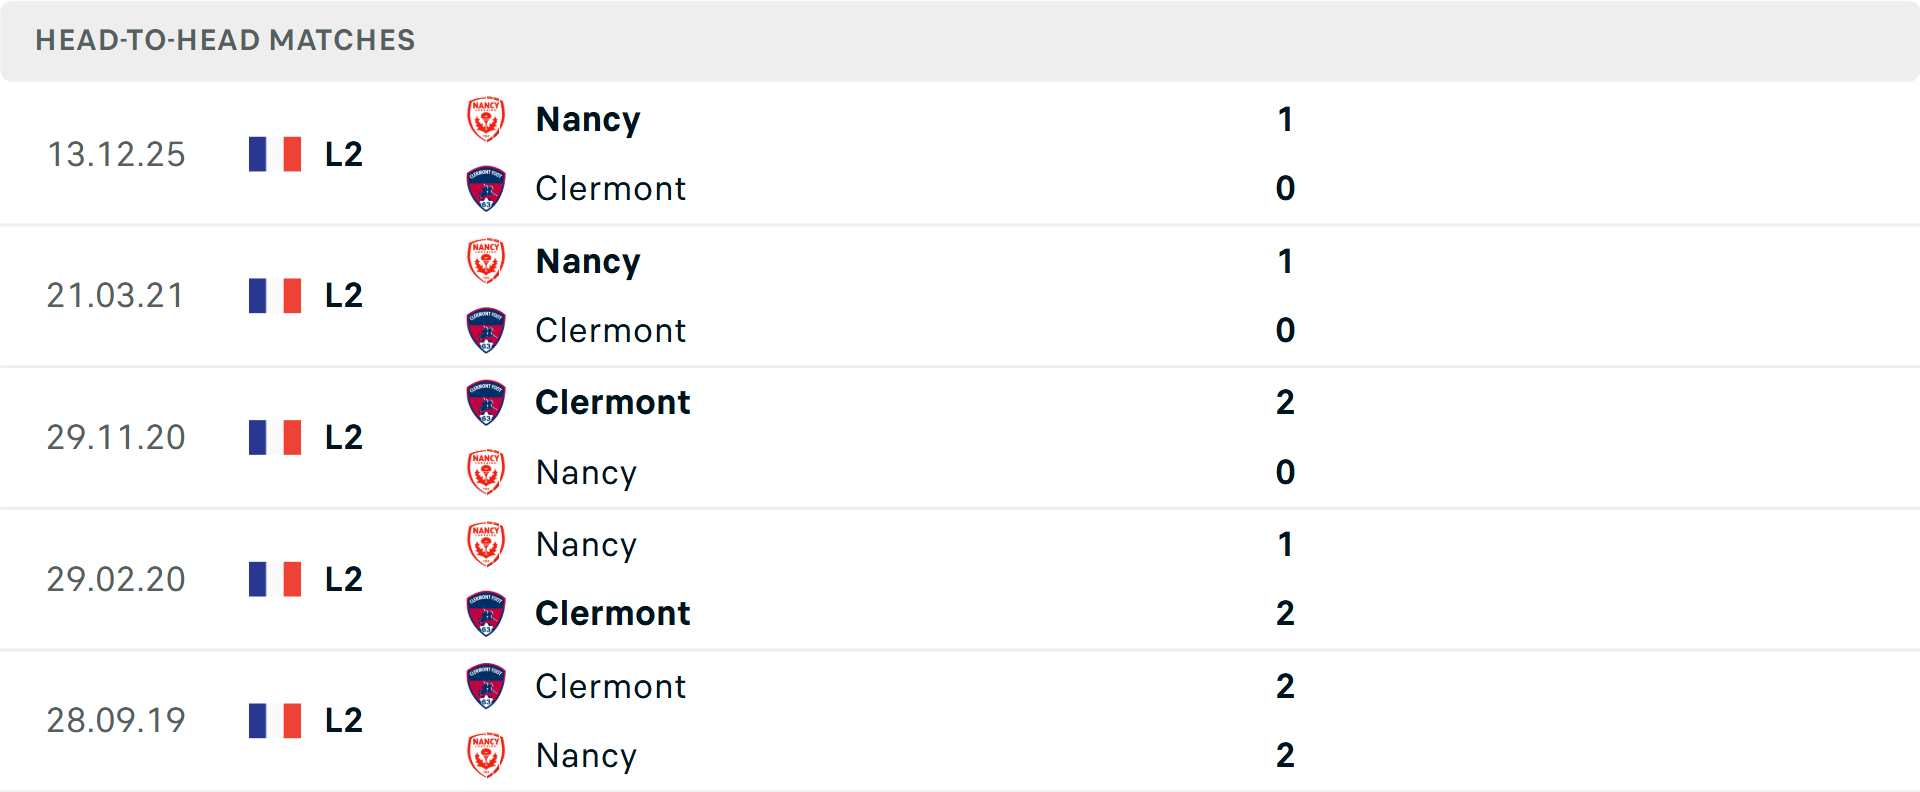Click Clermont's score 2 in 28.09.19 match
The width and height of the screenshot is (1920, 792).
pyautogui.click(x=1285, y=687)
